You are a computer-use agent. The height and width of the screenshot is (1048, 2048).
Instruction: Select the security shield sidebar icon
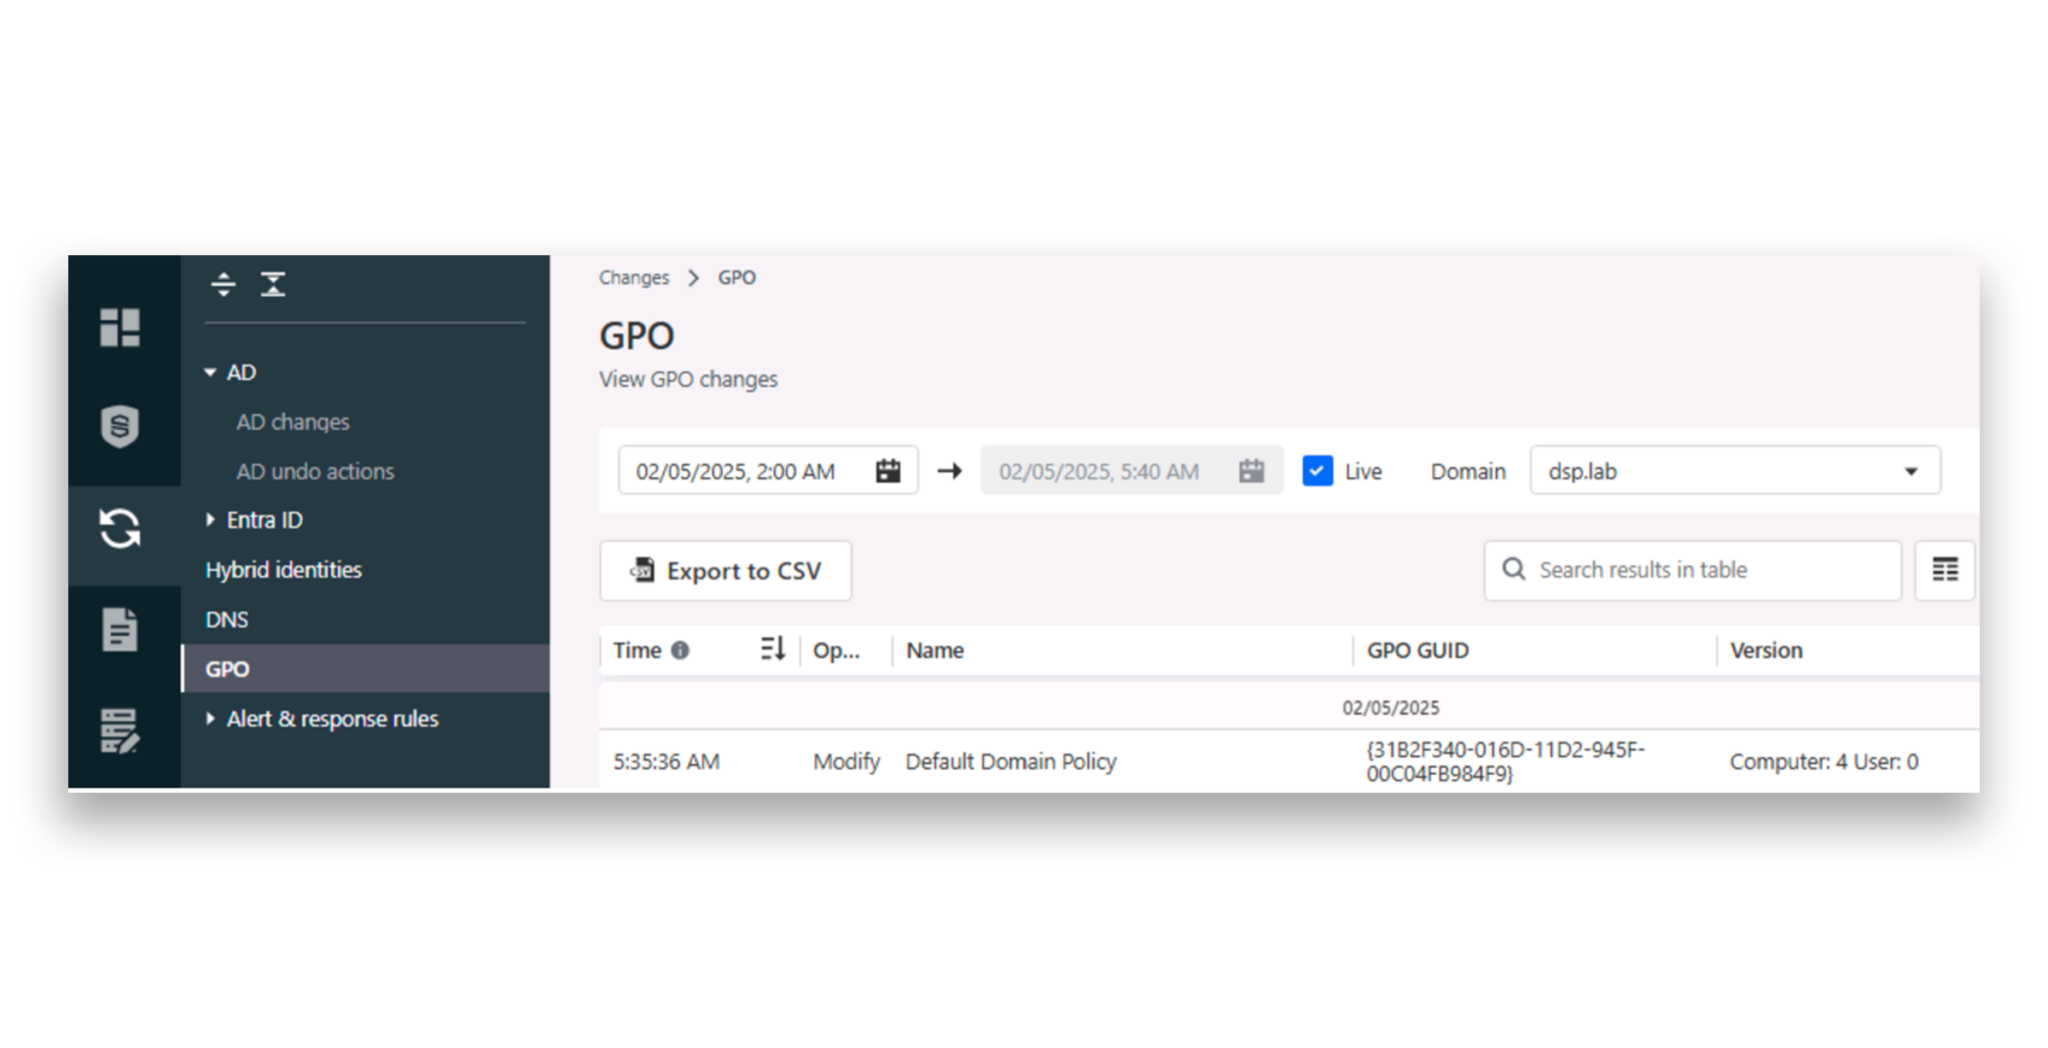(x=122, y=425)
